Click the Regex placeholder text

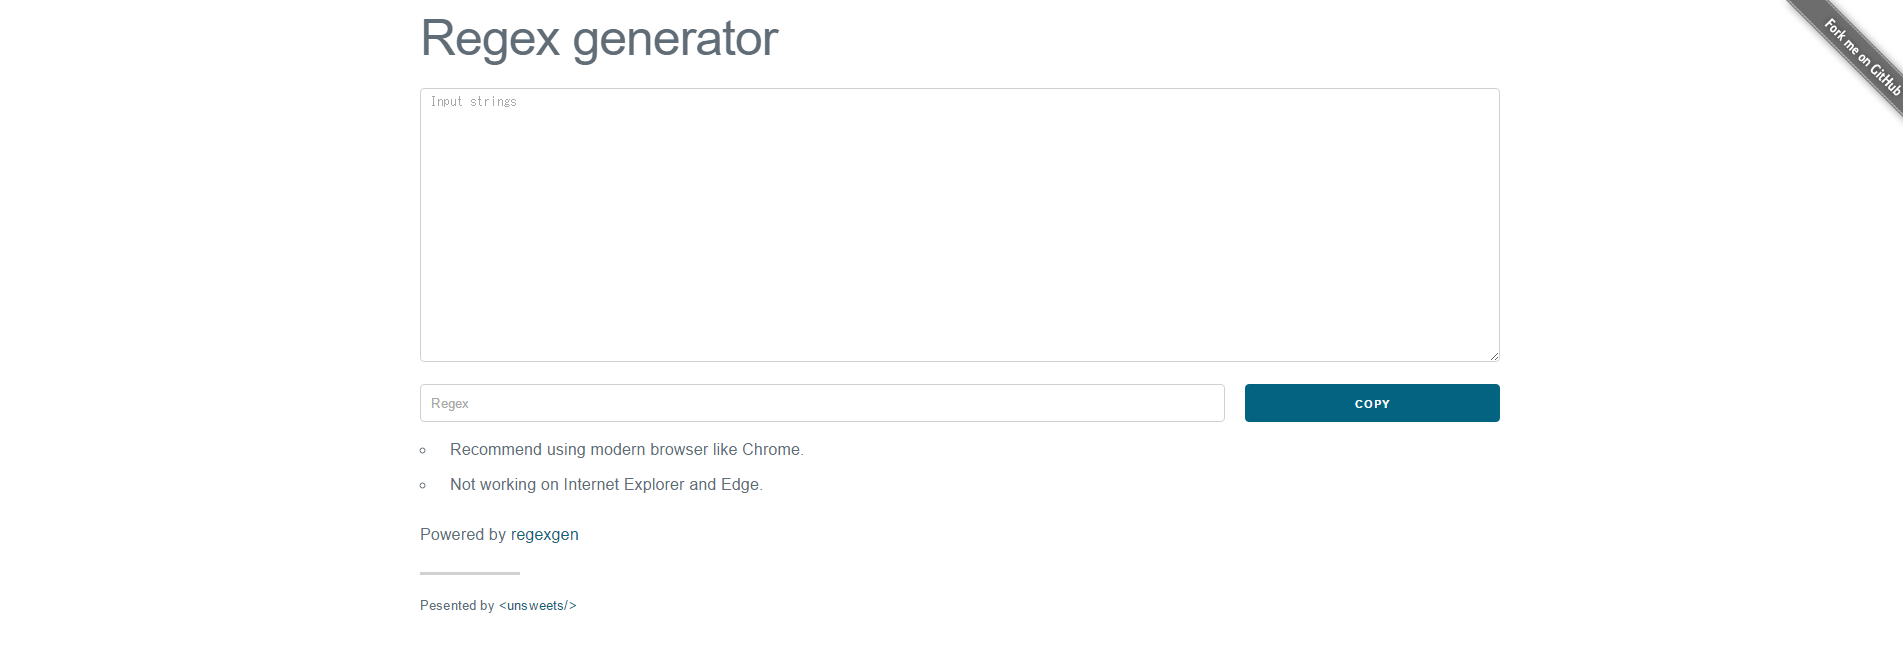(x=450, y=403)
